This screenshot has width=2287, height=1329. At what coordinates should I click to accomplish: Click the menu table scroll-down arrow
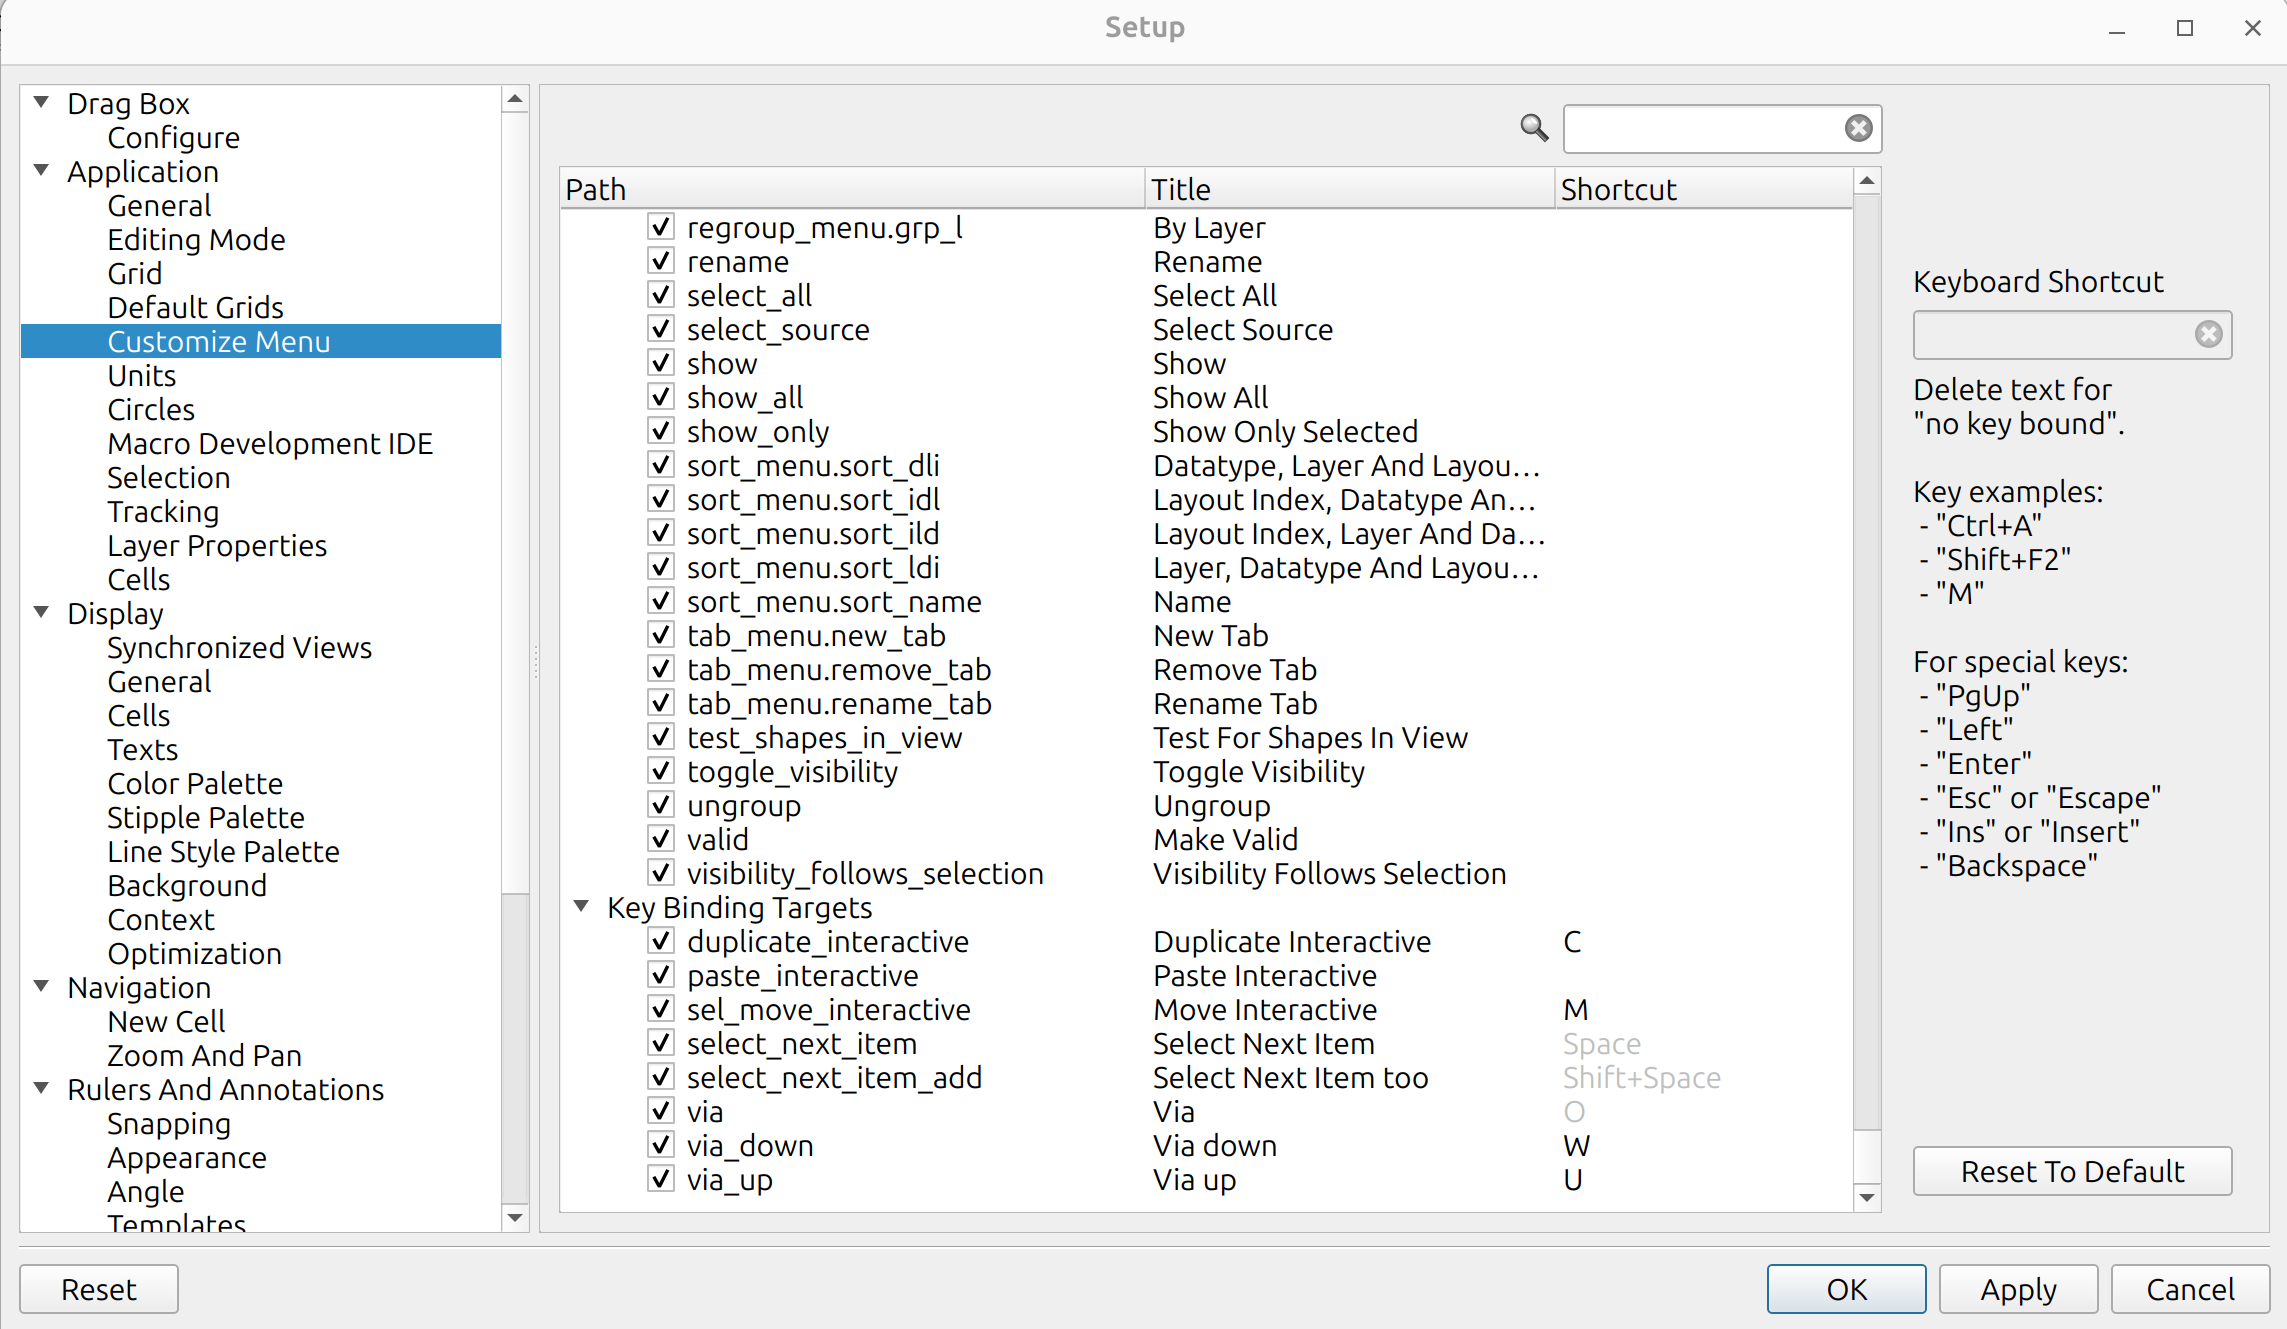tap(1866, 1197)
